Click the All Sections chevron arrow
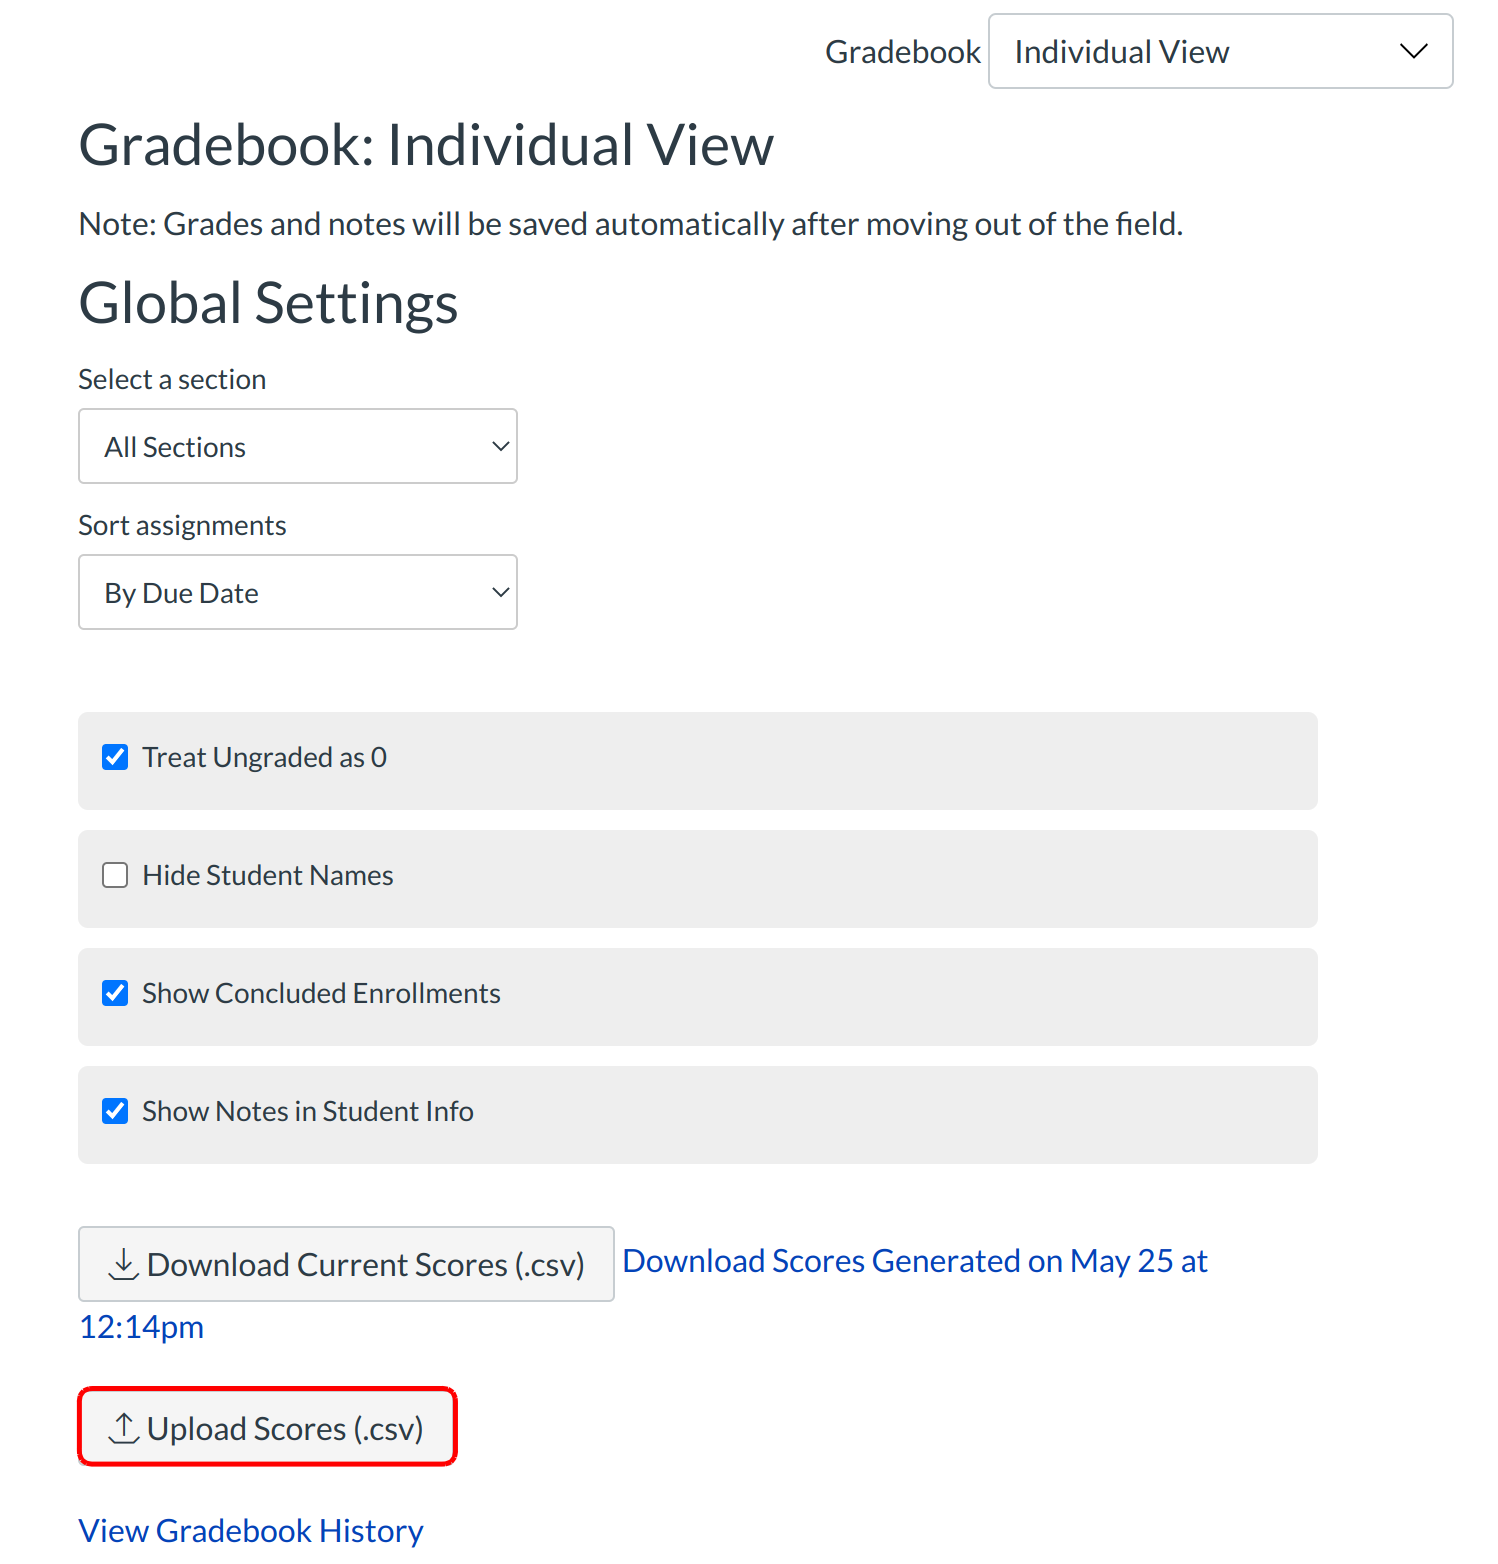This screenshot has width=1498, height=1564. click(500, 446)
